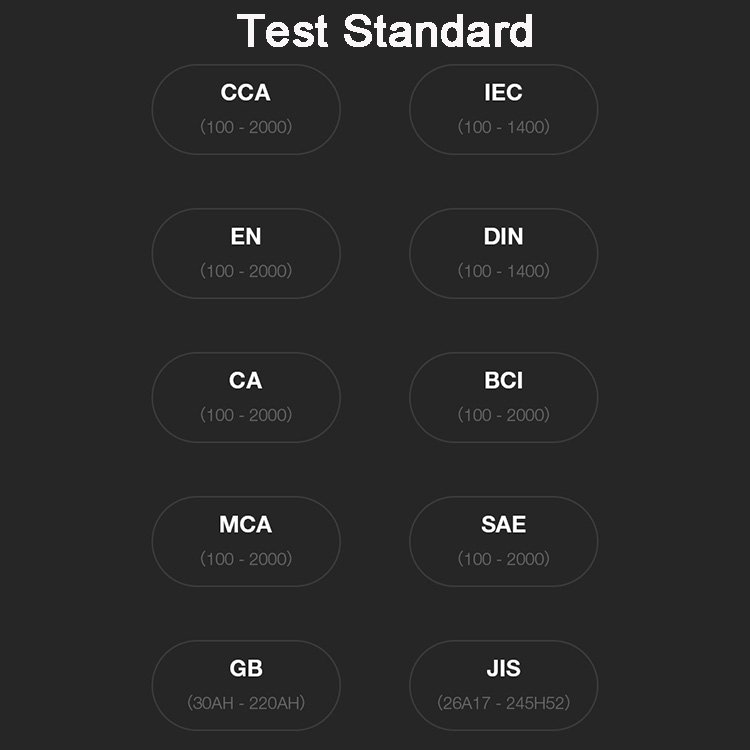Tap the MCA standard button
This screenshot has height=750, width=750.
(246, 541)
